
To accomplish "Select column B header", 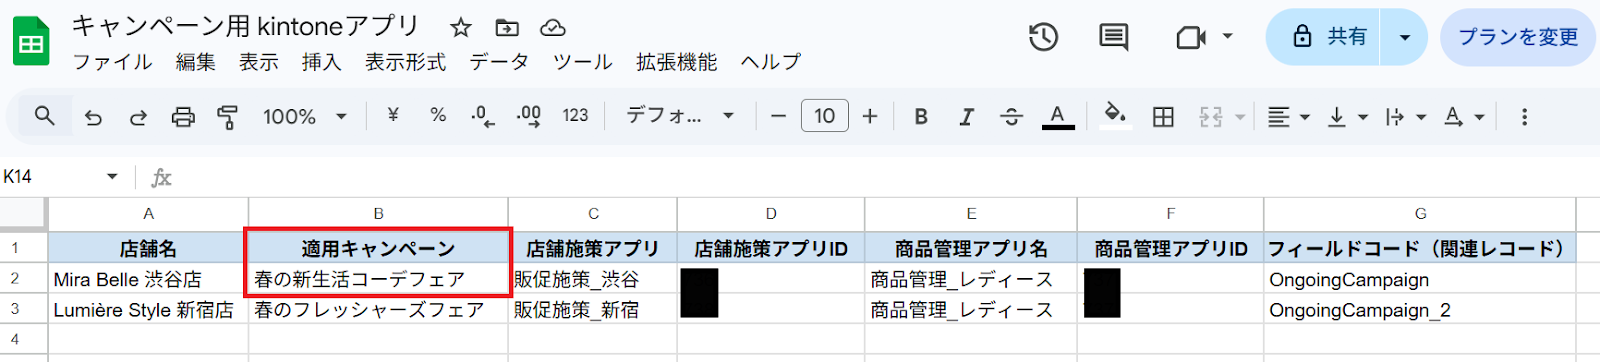I will pyautogui.click(x=378, y=213).
